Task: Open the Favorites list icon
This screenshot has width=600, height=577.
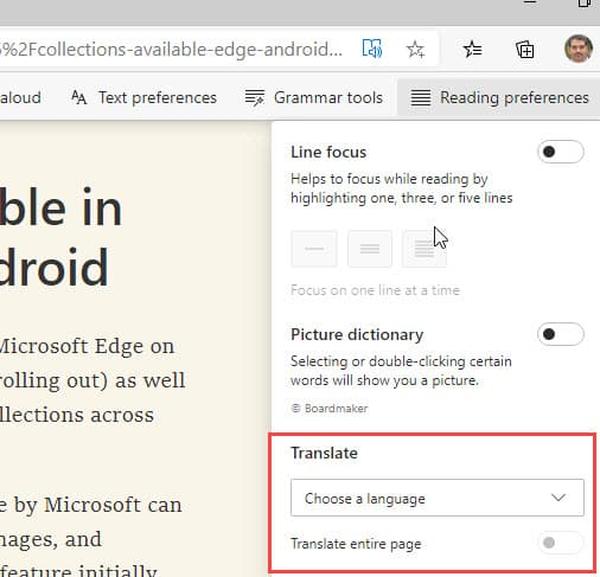Action: 473,48
